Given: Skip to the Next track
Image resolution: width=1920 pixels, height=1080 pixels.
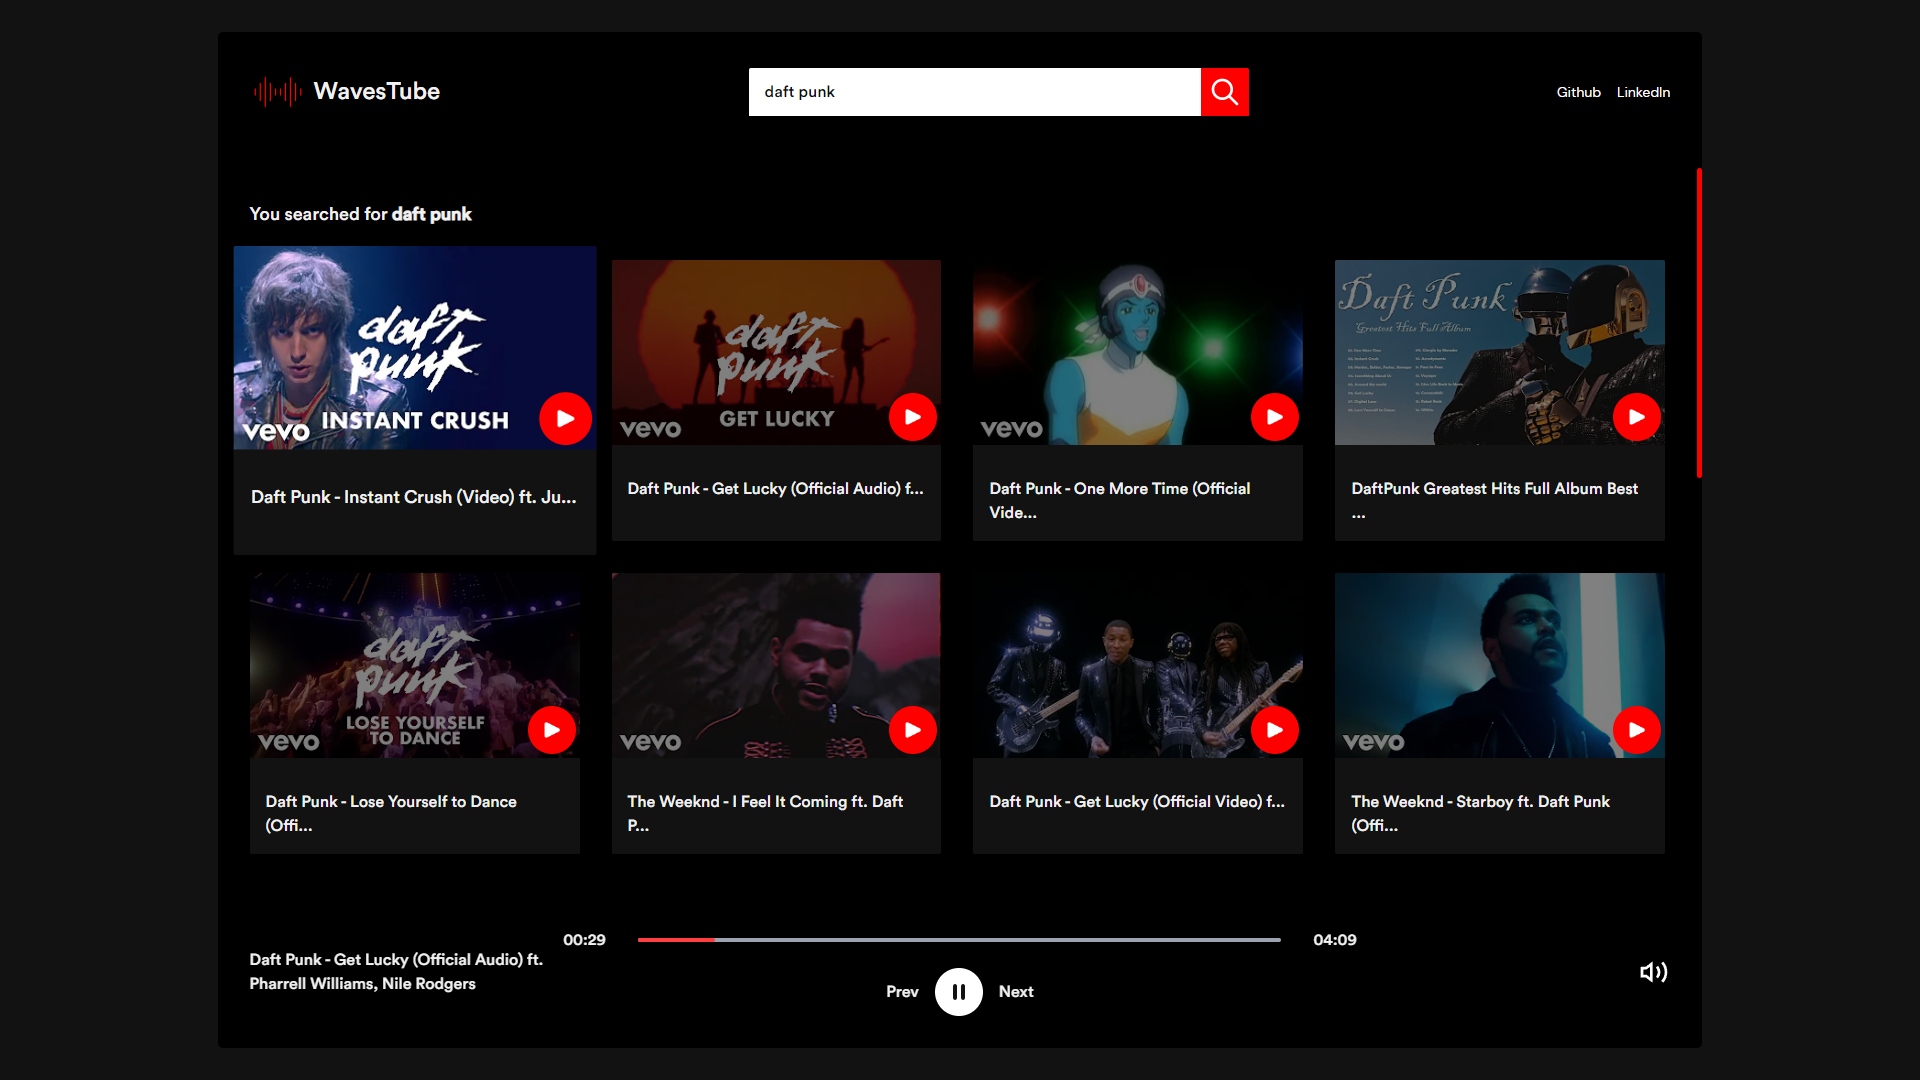Looking at the screenshot, I should [x=1015, y=992].
